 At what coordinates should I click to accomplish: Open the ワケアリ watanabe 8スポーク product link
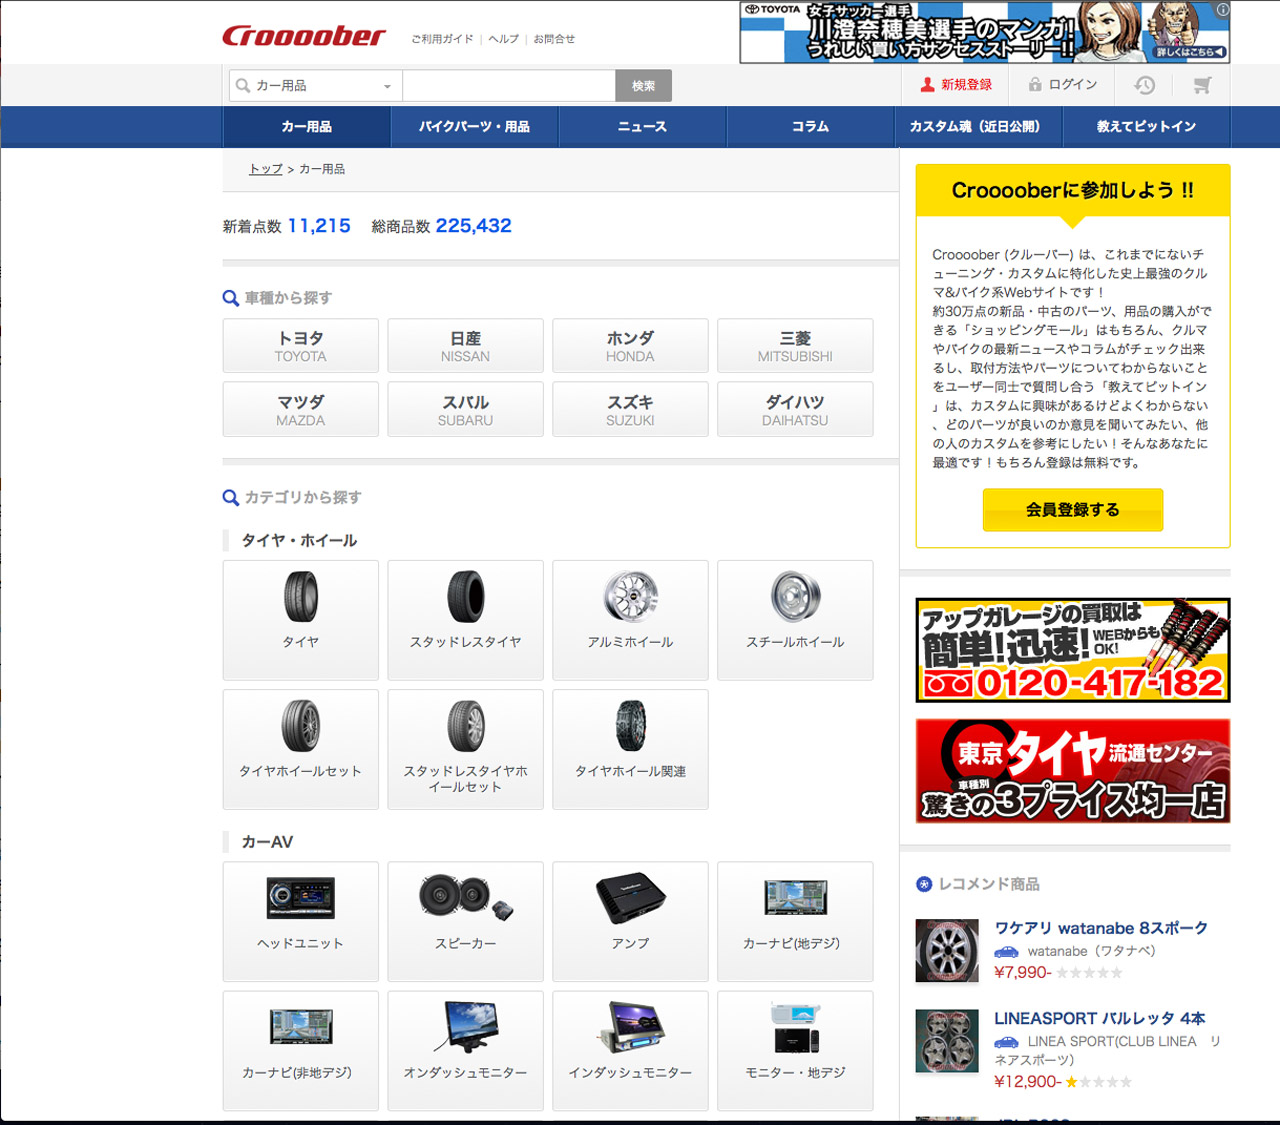coord(1101,928)
